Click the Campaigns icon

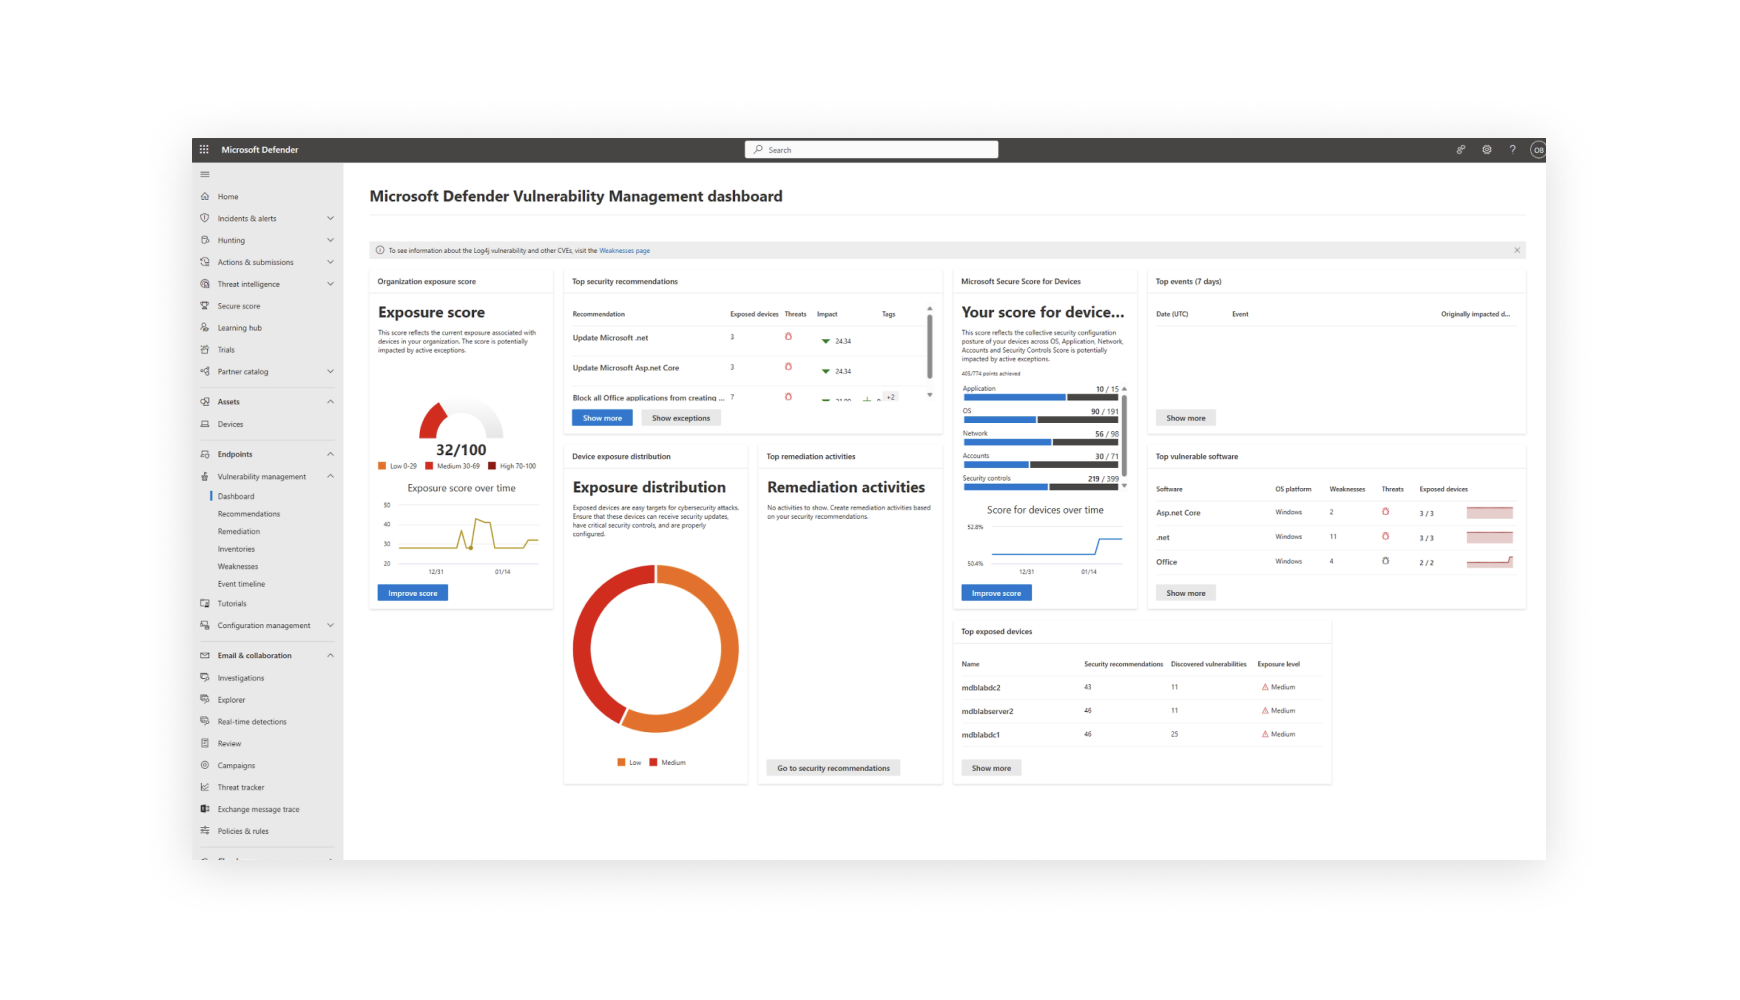pyautogui.click(x=205, y=766)
